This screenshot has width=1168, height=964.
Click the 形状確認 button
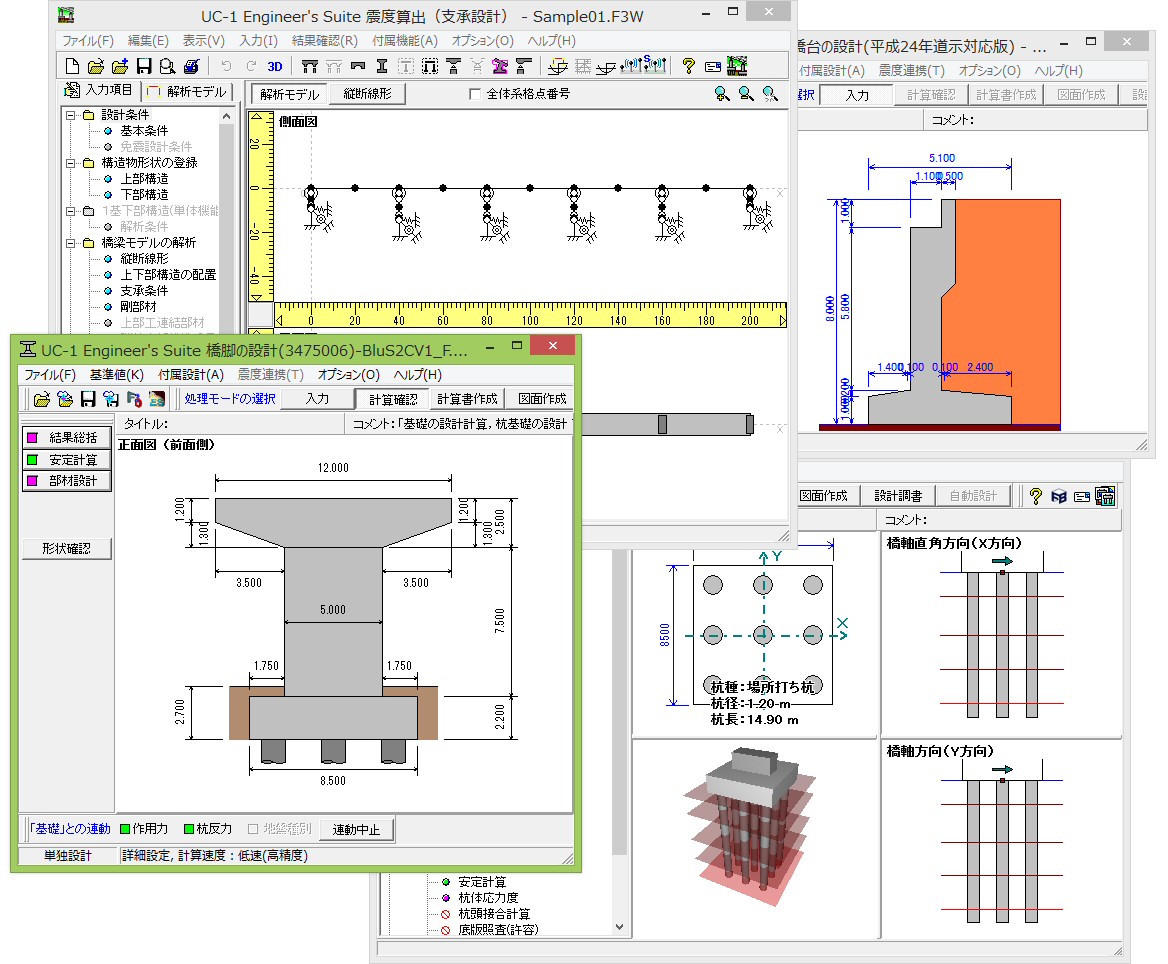(x=66, y=549)
